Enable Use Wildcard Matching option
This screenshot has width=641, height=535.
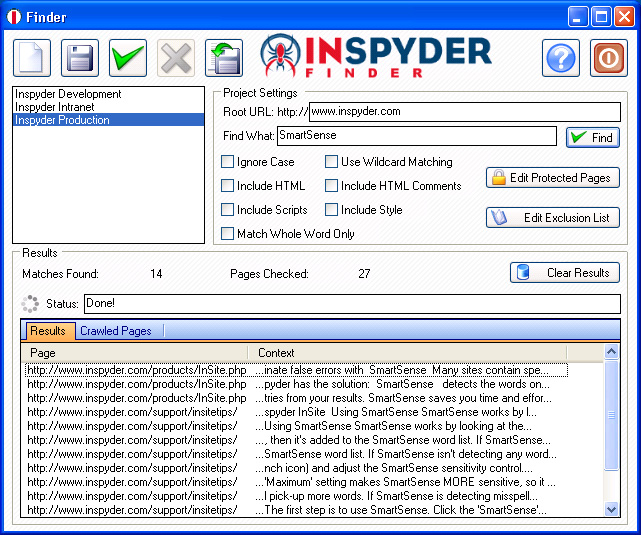[x=331, y=161]
